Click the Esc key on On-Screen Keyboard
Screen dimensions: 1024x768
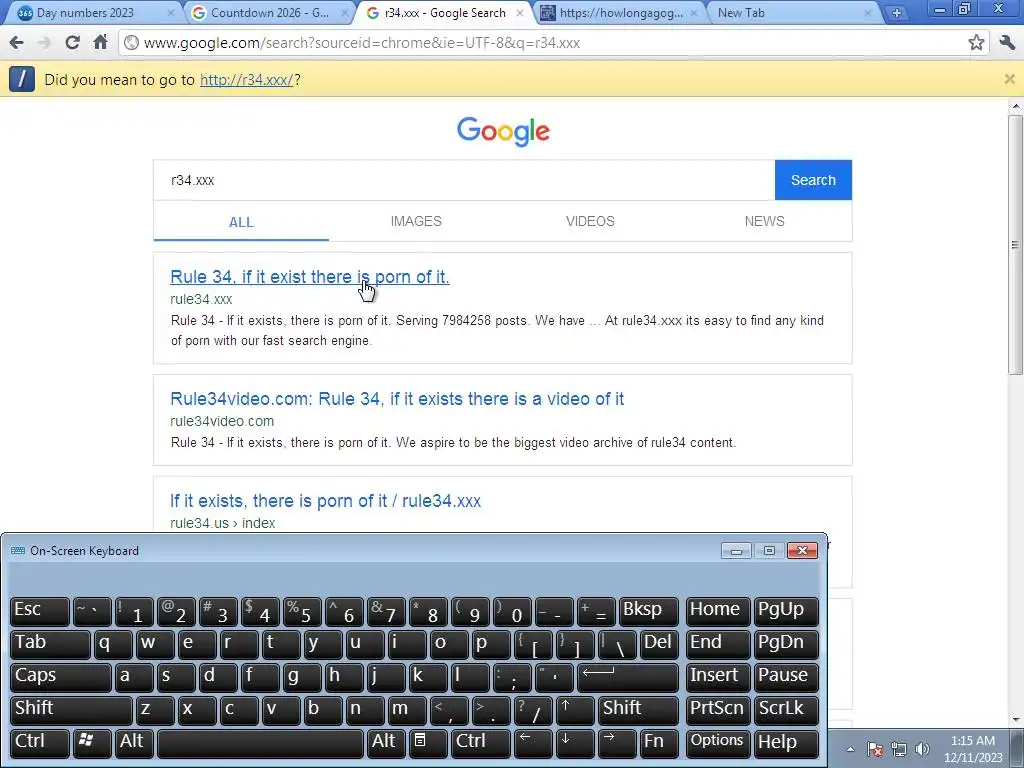click(x=40, y=611)
